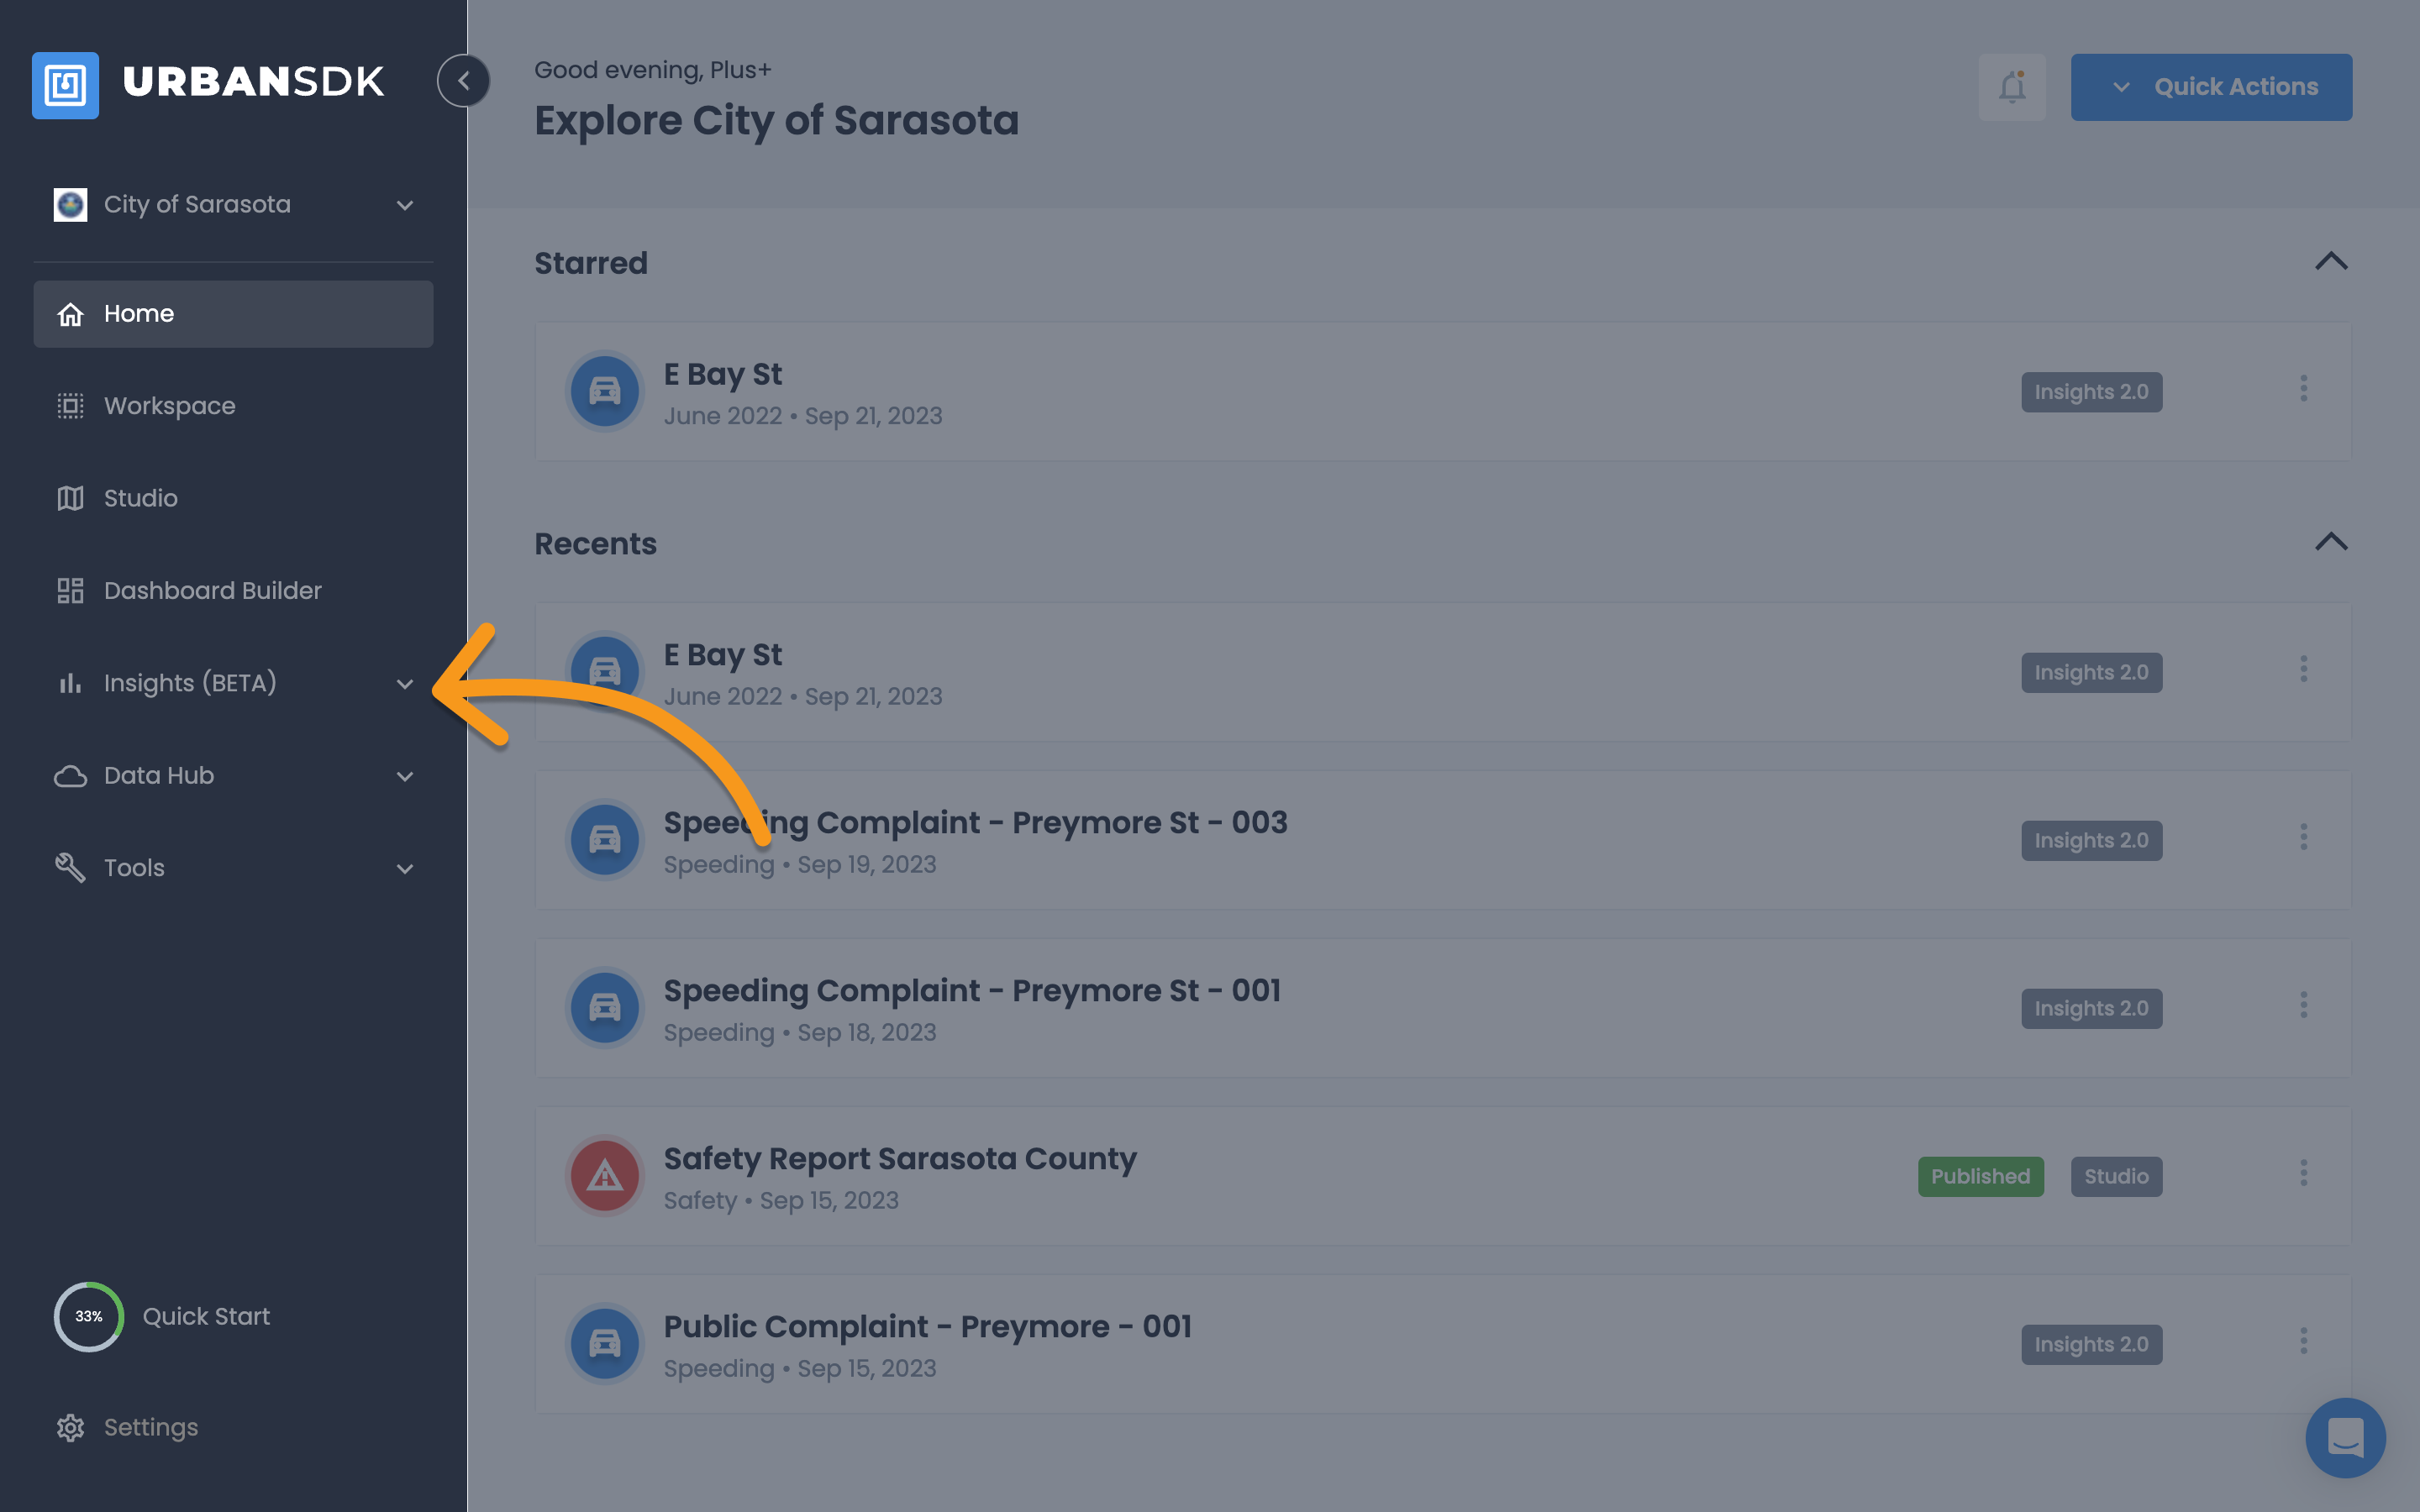
Task: Open Dashboard Builder from the sidebar
Action: click(x=212, y=591)
